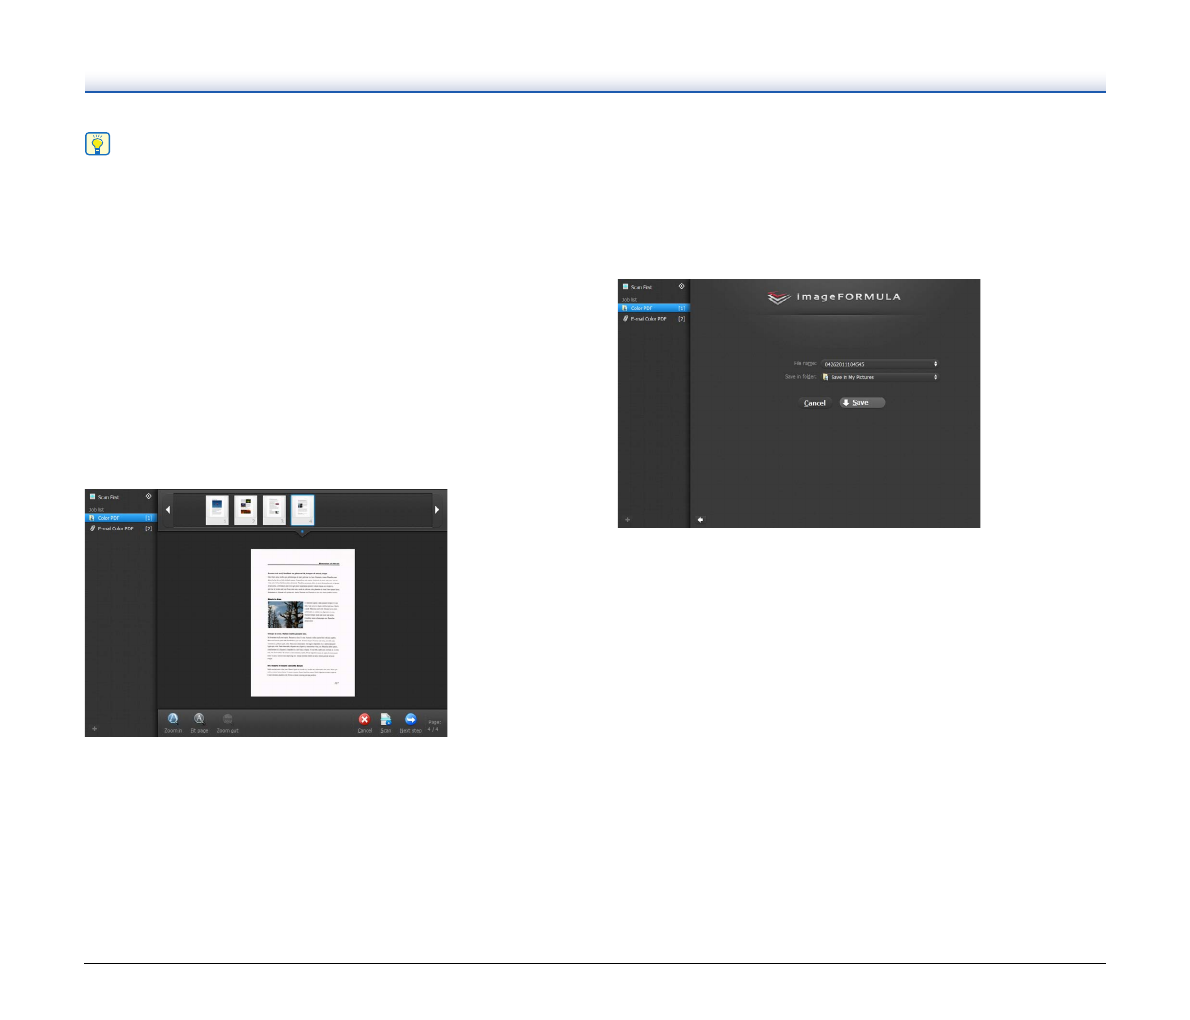
Task: Select E-mail Color PDF job in preview window
Action: [120, 528]
